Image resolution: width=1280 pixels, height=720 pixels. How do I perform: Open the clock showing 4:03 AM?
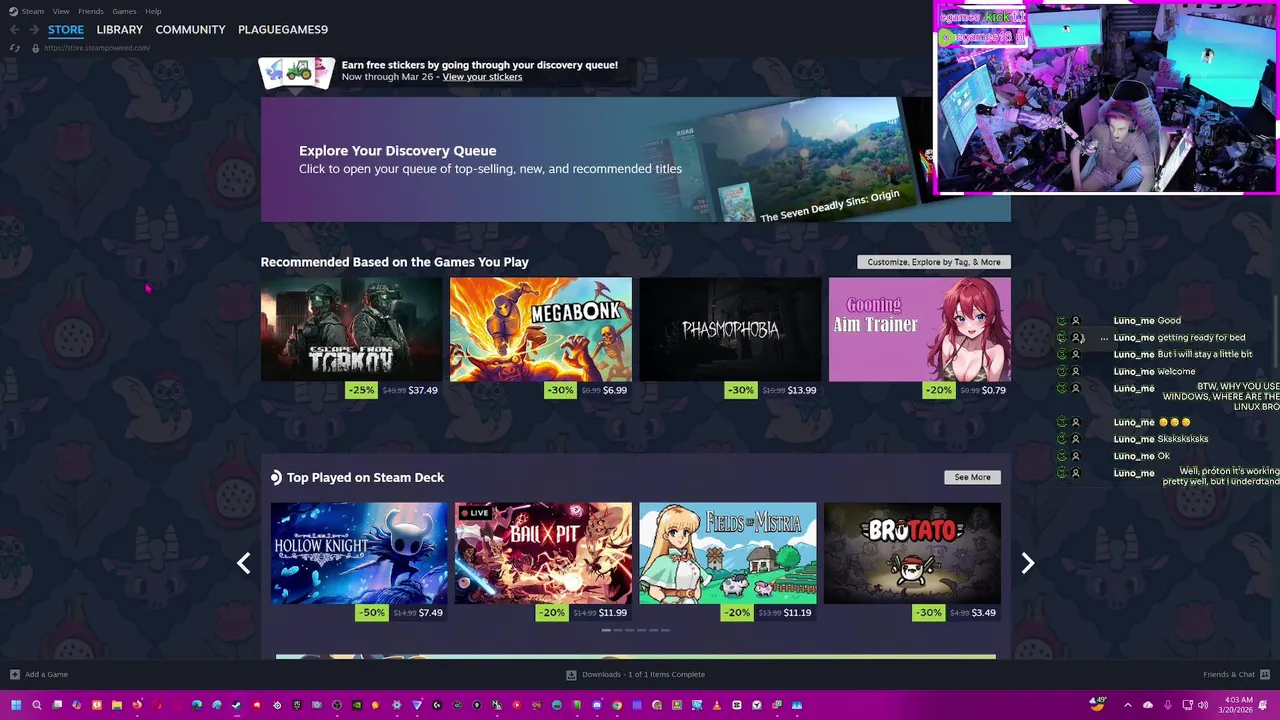coord(1236,705)
